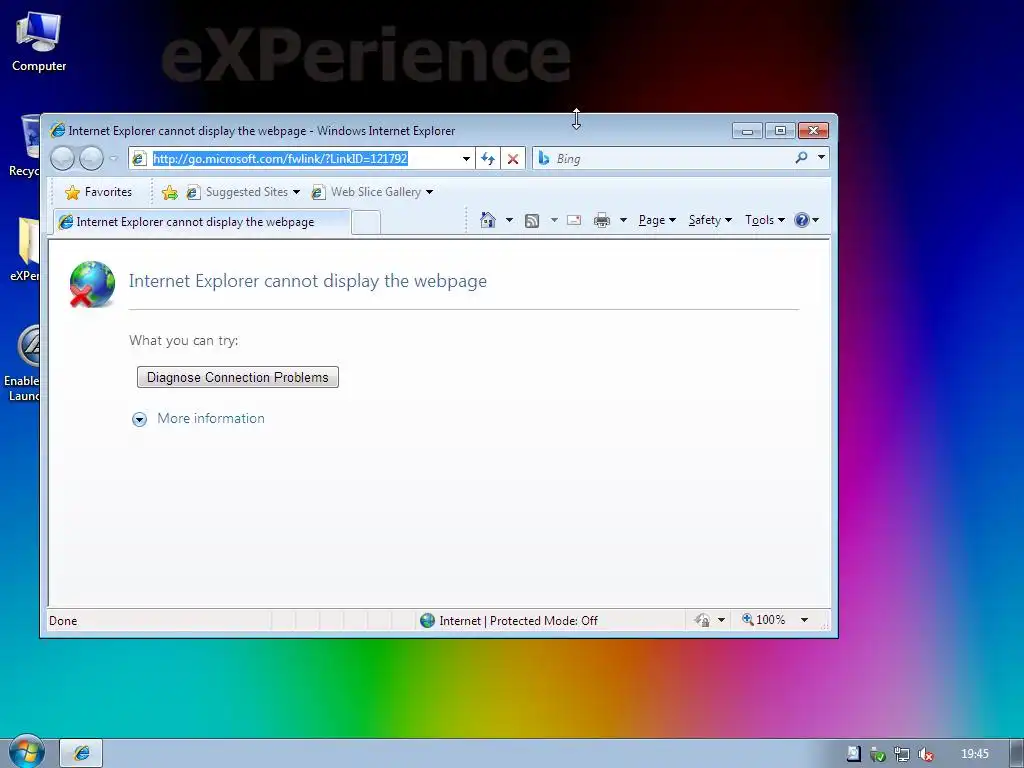
Task: Open the Safety menu
Action: coord(711,220)
